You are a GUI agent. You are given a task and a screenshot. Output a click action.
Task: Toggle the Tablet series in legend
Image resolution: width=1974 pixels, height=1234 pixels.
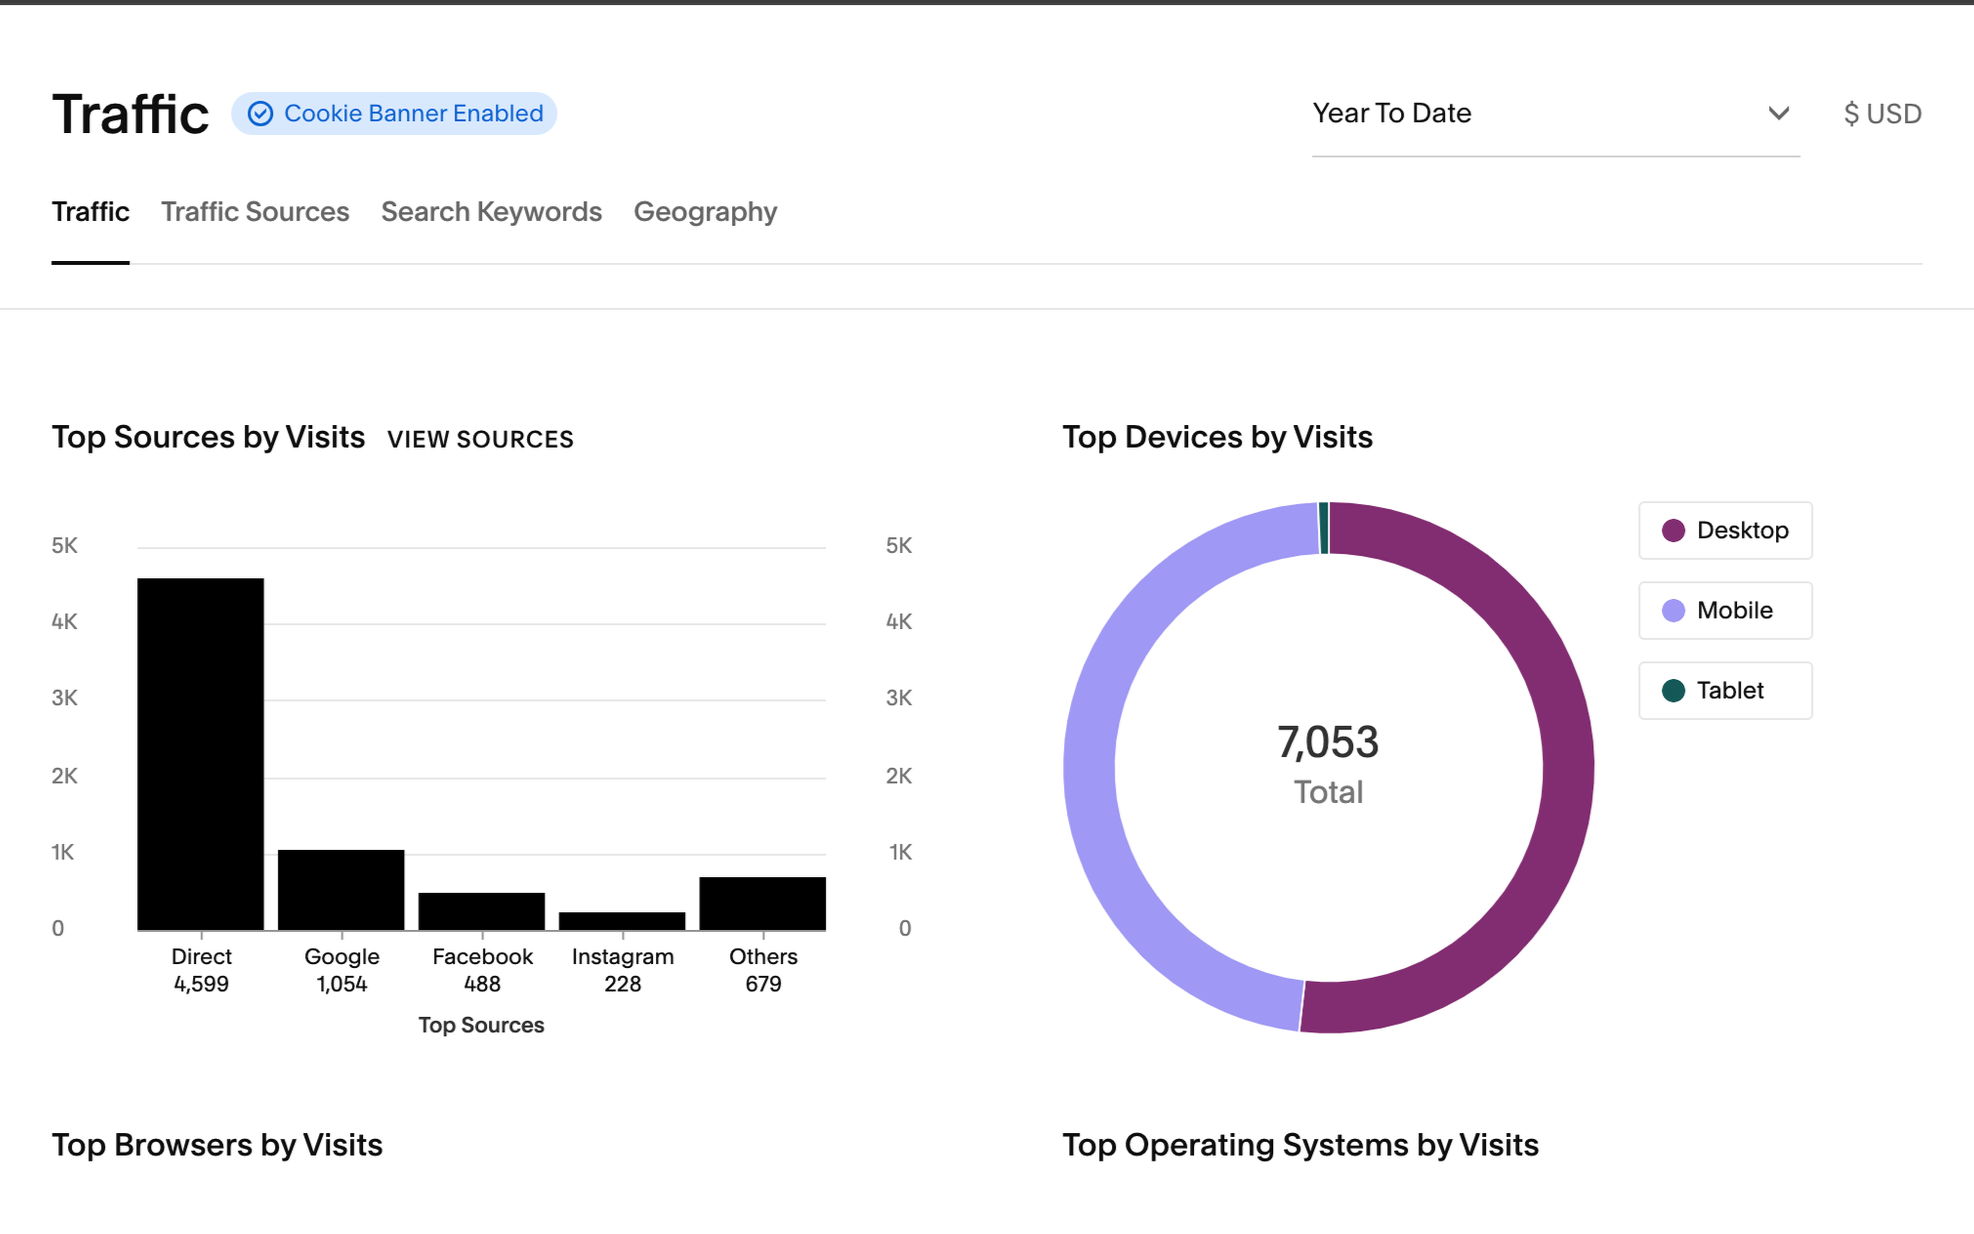coord(1725,690)
